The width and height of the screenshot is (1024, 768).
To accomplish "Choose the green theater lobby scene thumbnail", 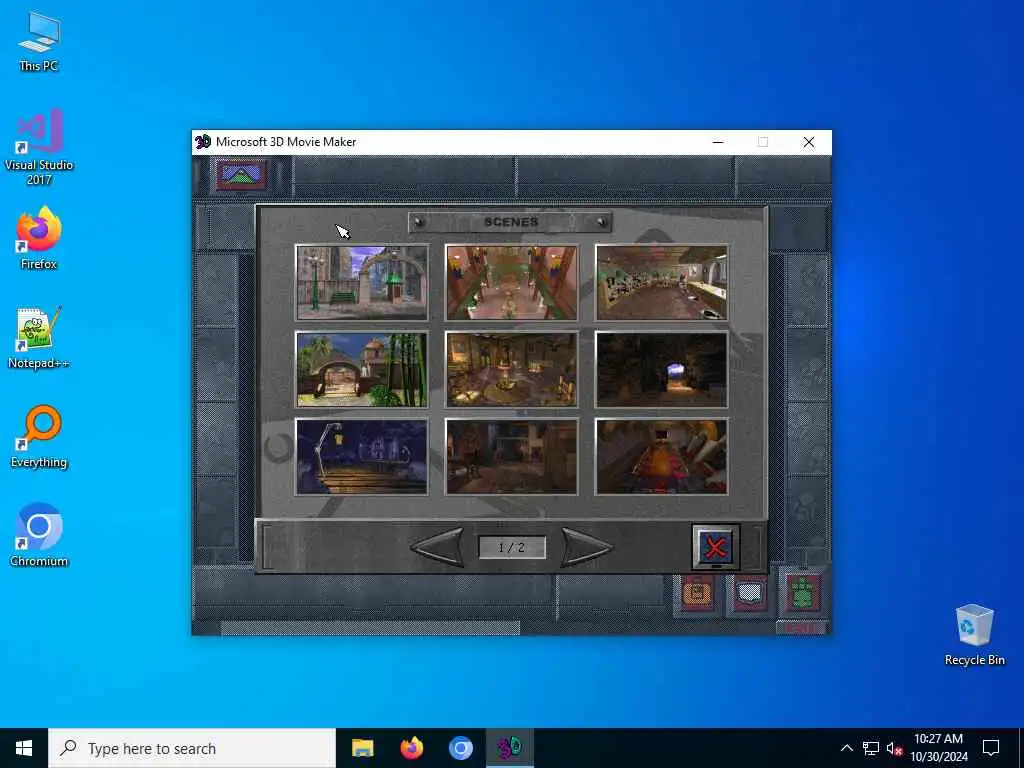I will click(511, 282).
